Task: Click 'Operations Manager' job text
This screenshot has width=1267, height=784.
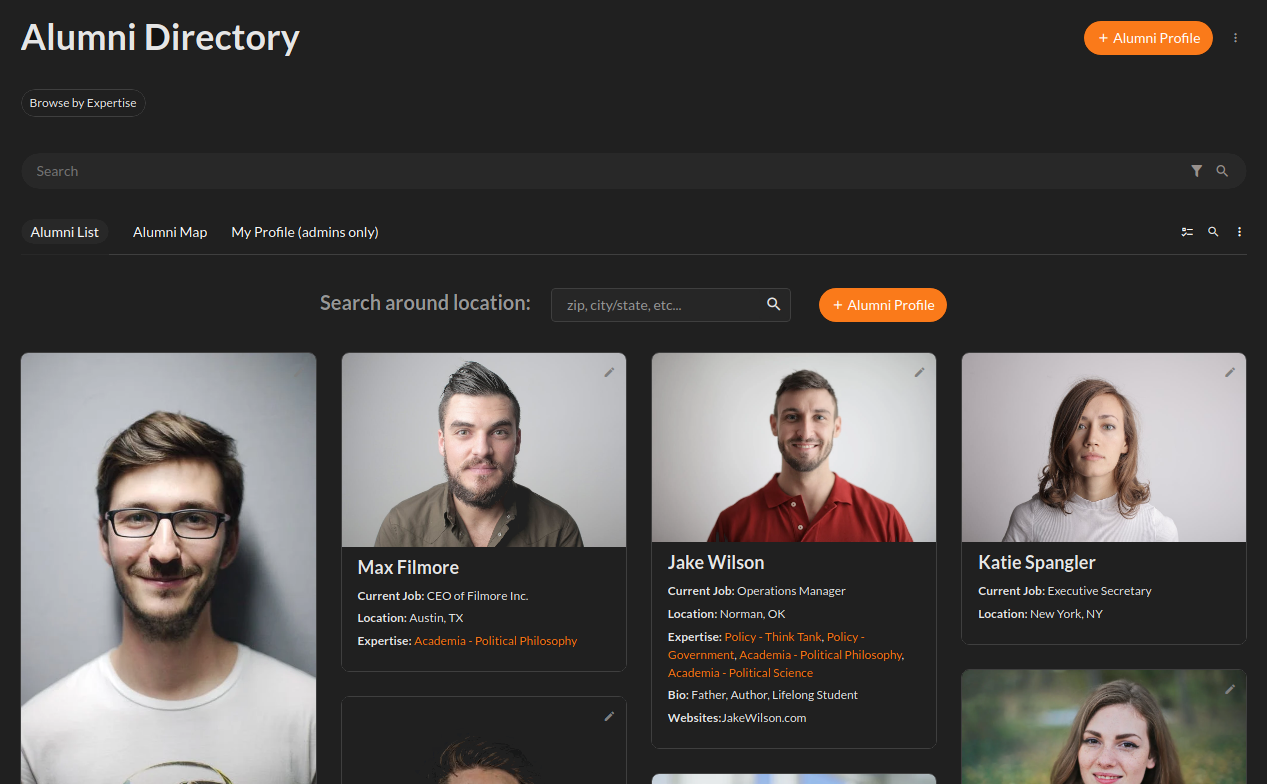Action: point(791,591)
